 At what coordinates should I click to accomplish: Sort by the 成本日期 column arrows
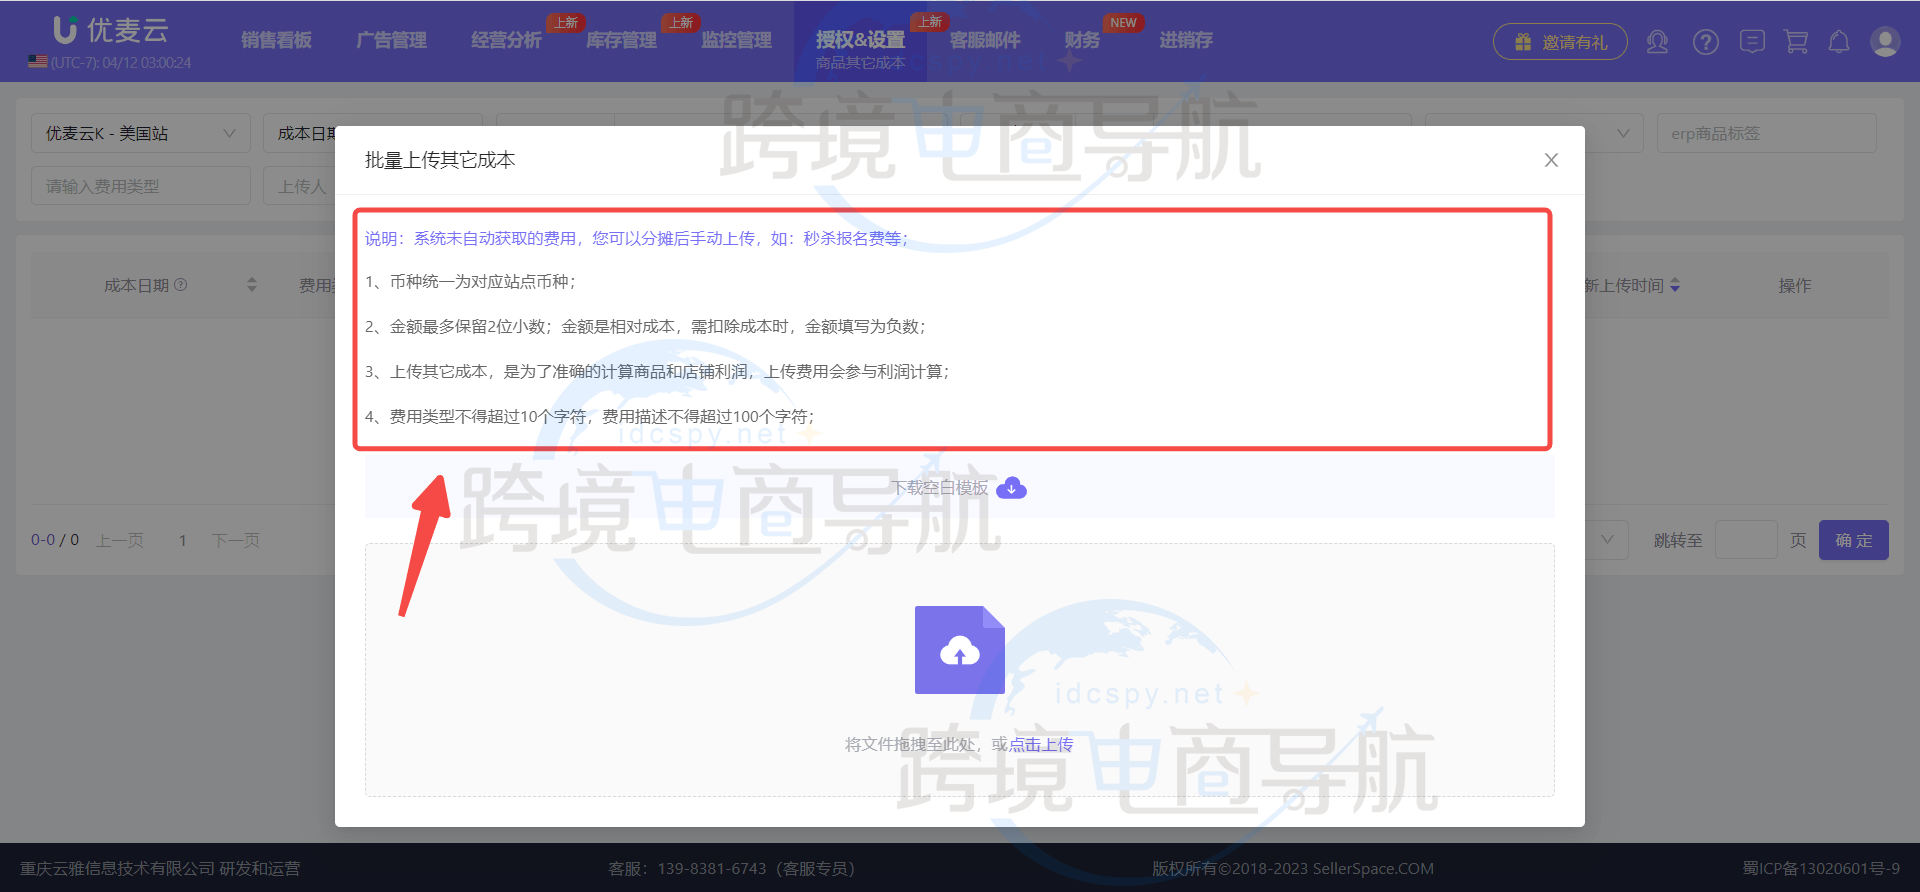[252, 285]
